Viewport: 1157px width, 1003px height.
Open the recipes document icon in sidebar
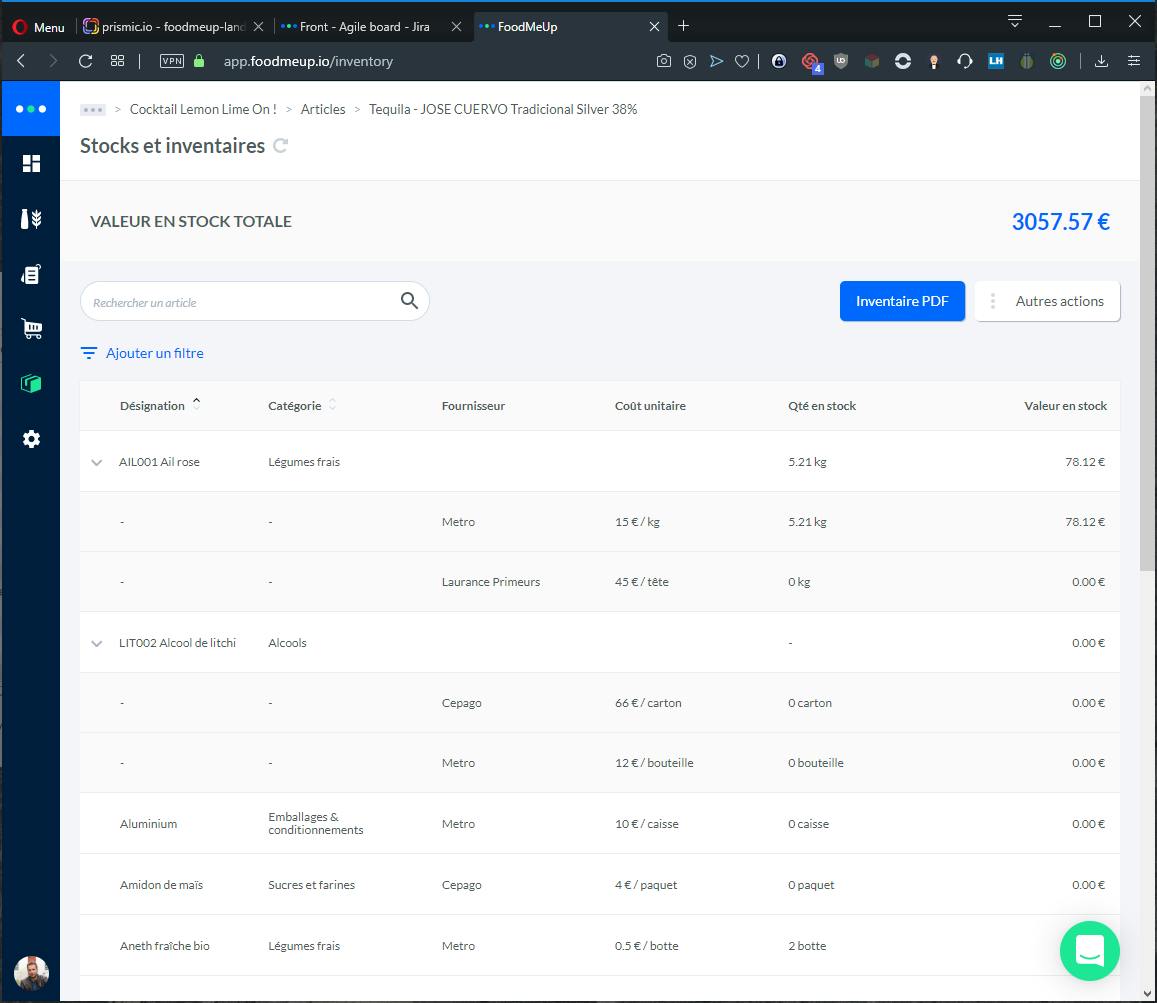tap(31, 274)
